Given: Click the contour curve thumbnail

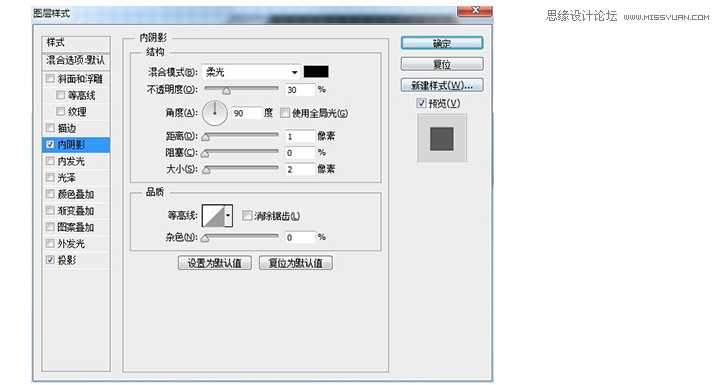Looking at the screenshot, I should coord(214,215).
